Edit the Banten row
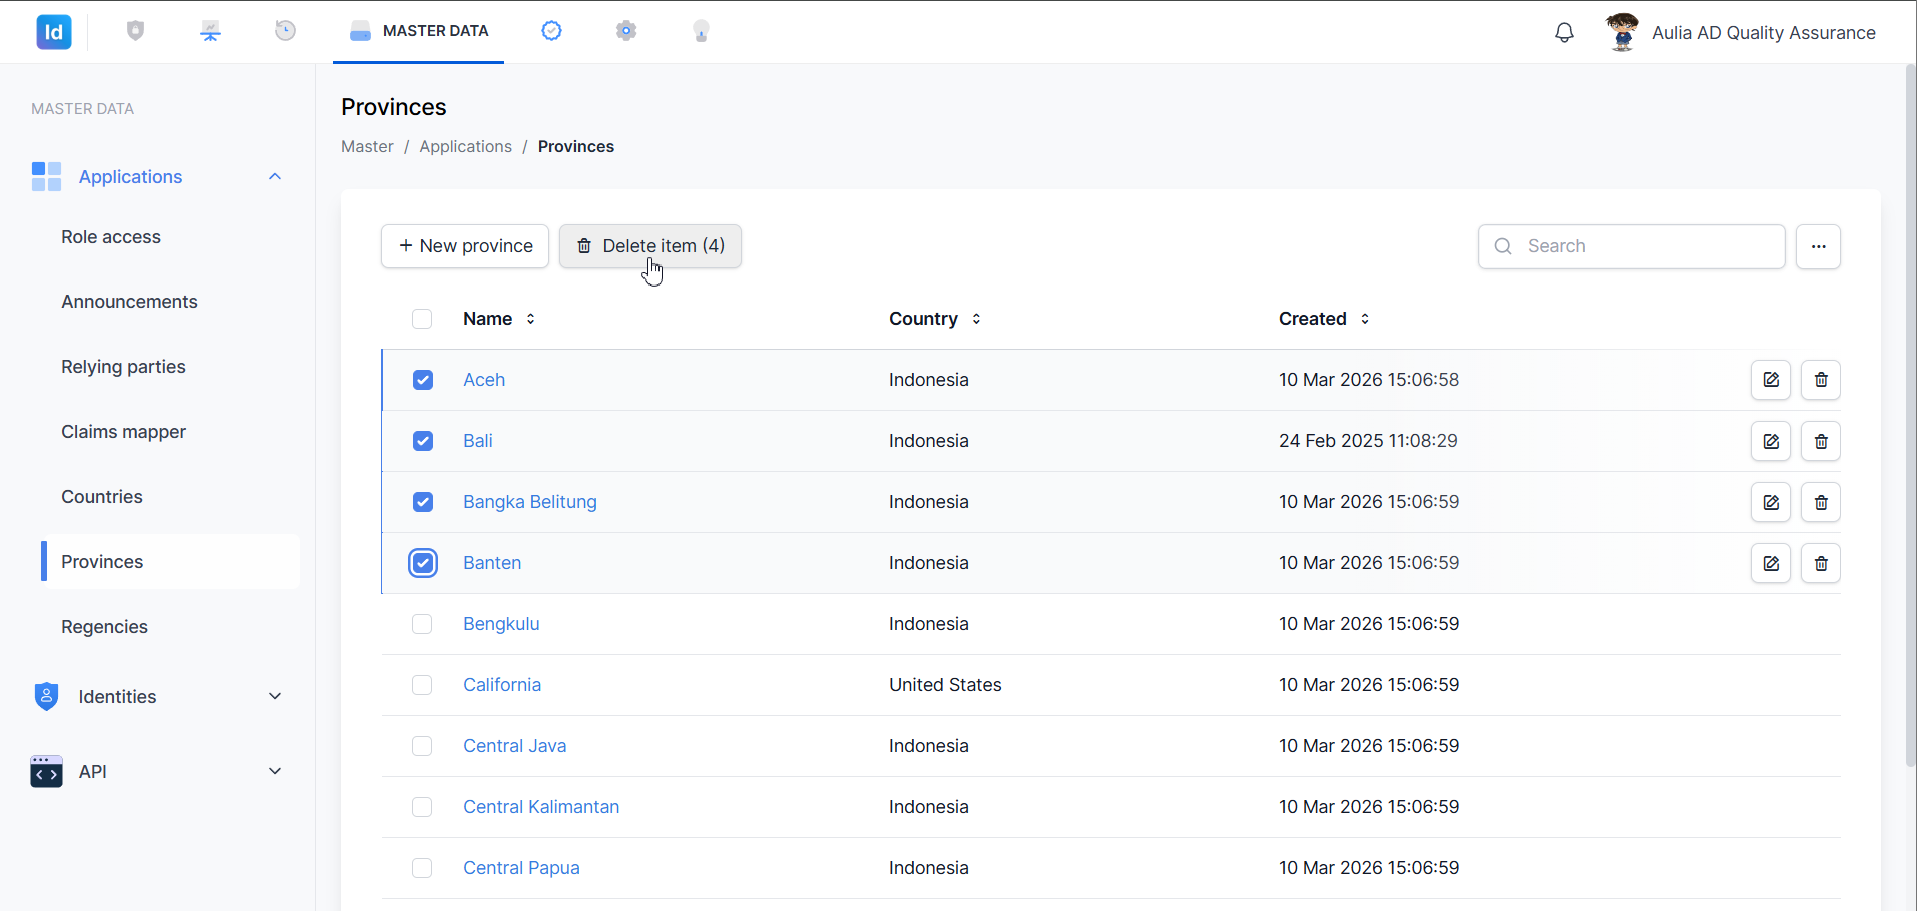Screen dimensions: 1917x911 (1771, 563)
